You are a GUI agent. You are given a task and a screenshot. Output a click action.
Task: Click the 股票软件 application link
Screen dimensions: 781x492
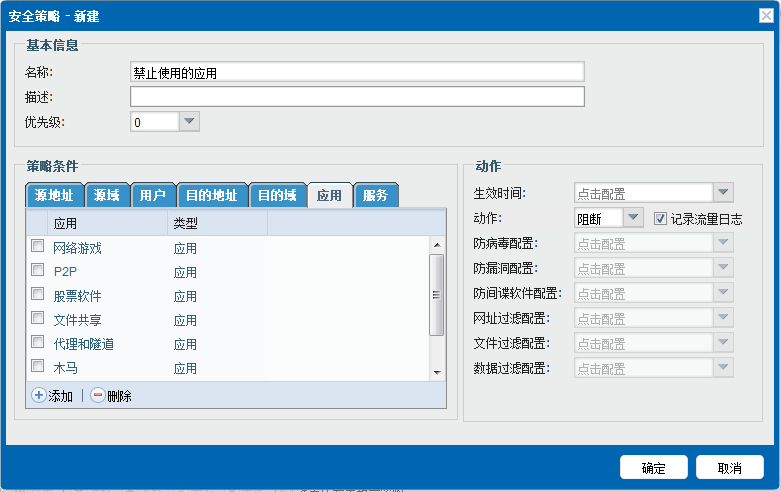pyautogui.click(x=77, y=296)
